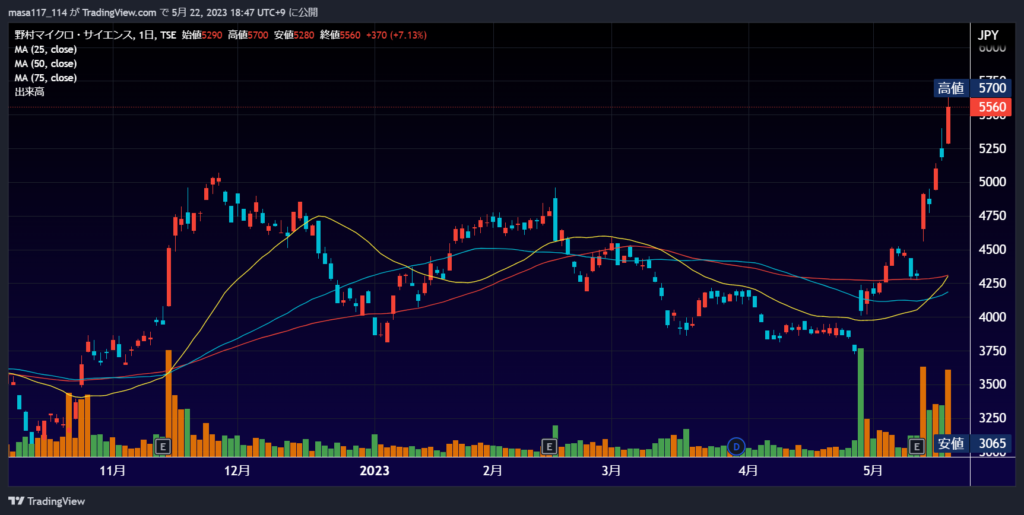This screenshot has height=515, width=1024.
Task: Click the 11月 time axis label
Action: 113,470
